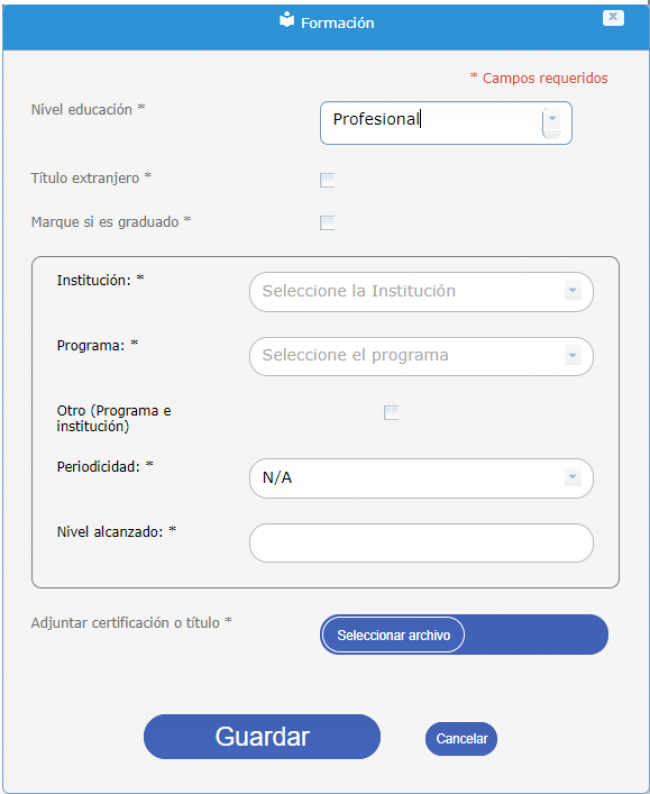Click the red Campos requeridos notice
Image resolution: width=650 pixels, height=794 pixels.
[x=539, y=78]
